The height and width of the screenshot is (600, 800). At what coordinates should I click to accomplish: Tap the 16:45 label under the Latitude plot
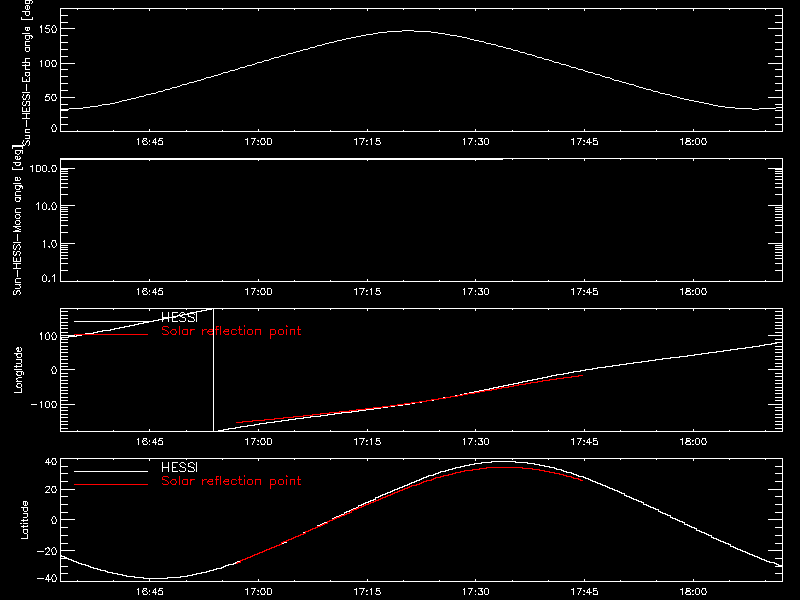pos(149,592)
